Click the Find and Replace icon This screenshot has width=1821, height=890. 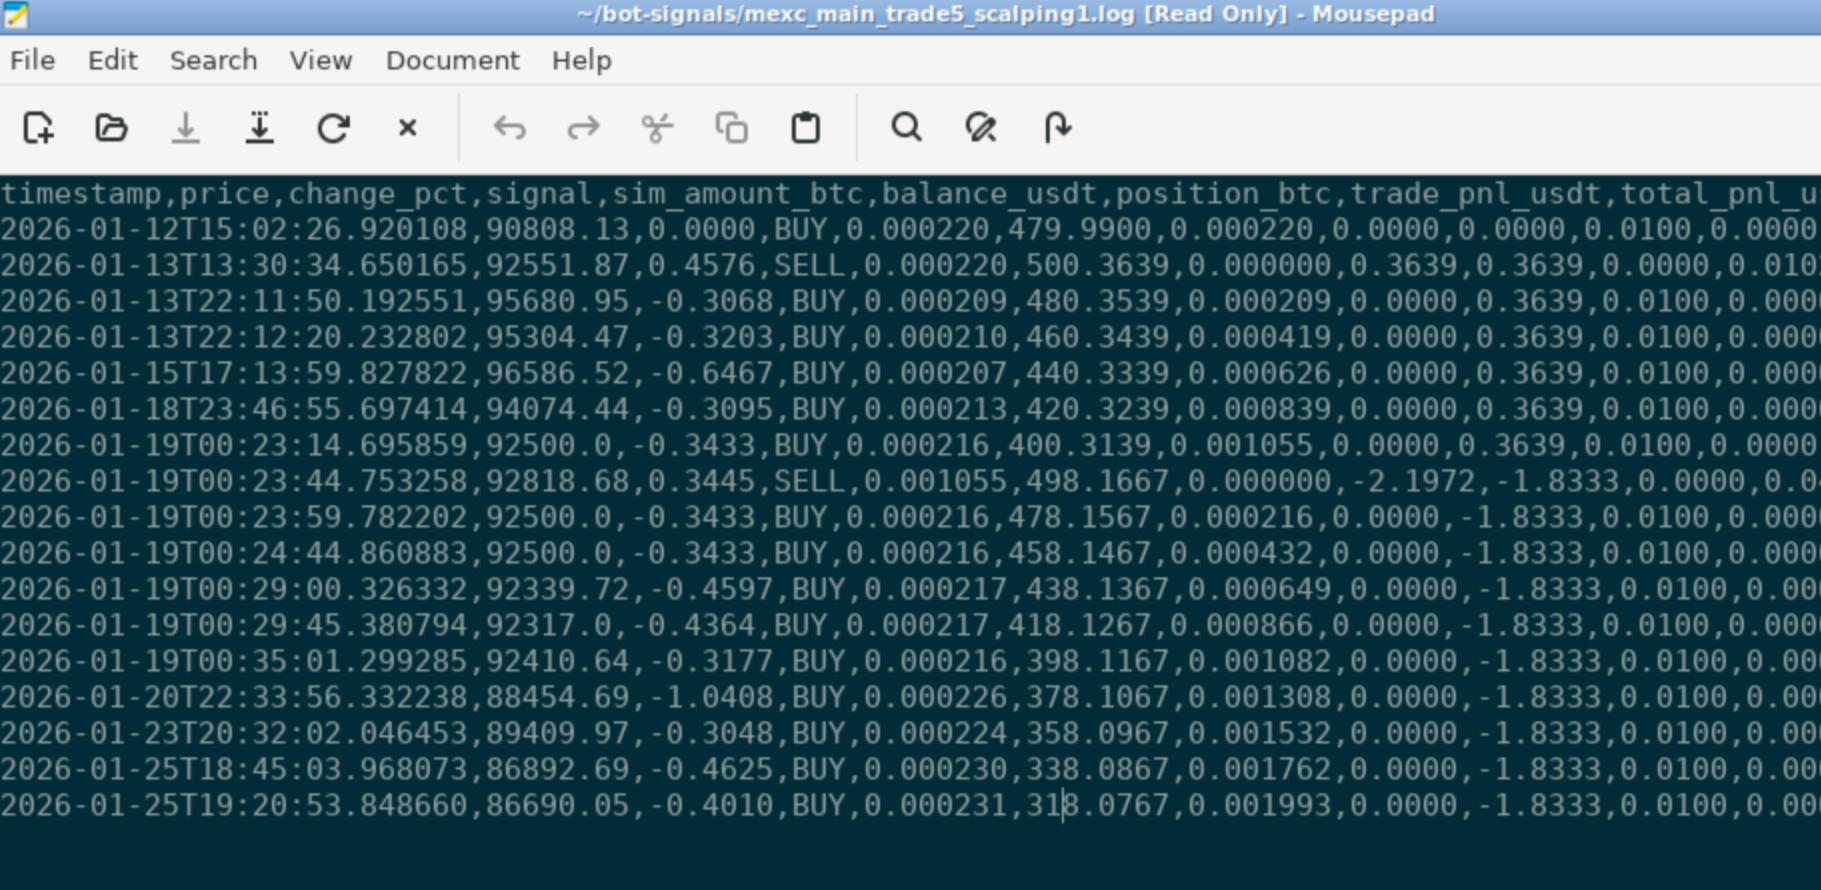(x=980, y=128)
